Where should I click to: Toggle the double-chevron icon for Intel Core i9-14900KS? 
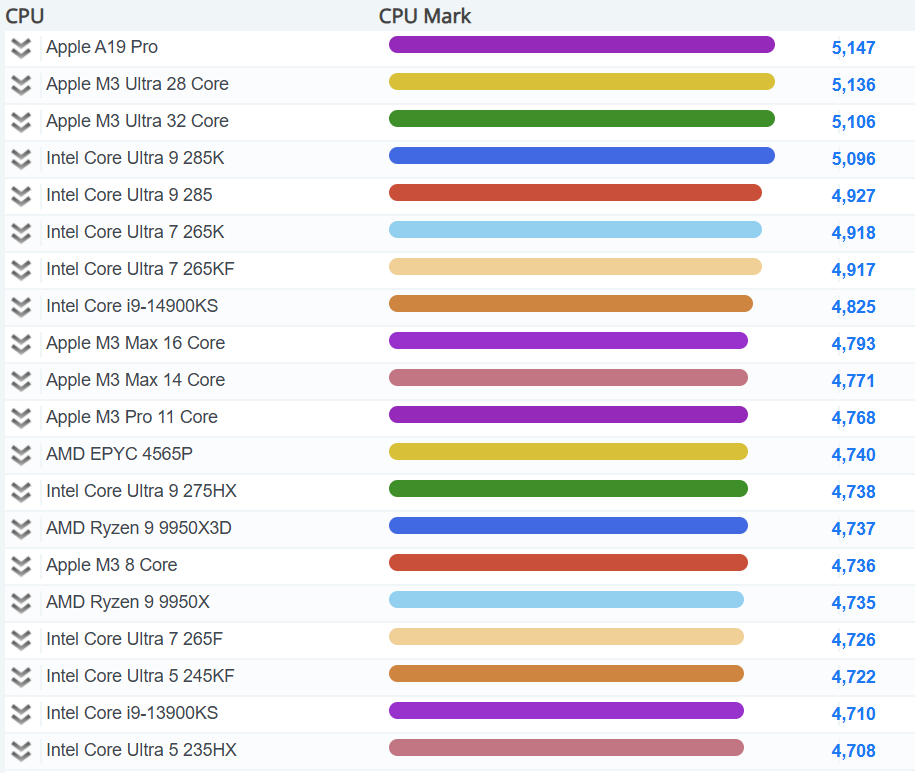click(21, 307)
